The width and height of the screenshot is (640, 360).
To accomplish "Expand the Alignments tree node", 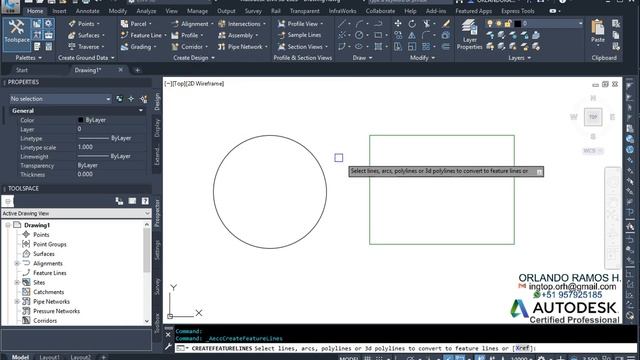I will (x=17, y=264).
